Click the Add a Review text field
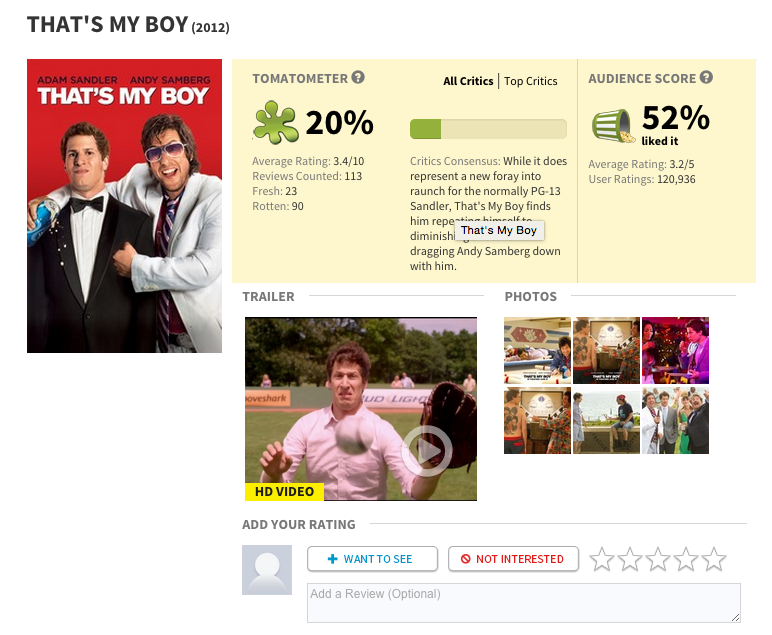772x635 pixels. point(524,603)
